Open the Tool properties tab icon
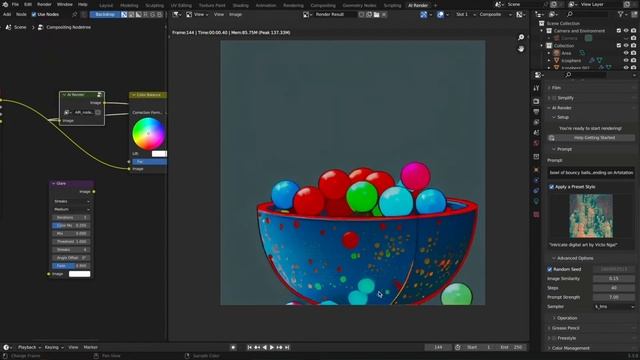Screen dimensions: 640x360 click(536, 88)
